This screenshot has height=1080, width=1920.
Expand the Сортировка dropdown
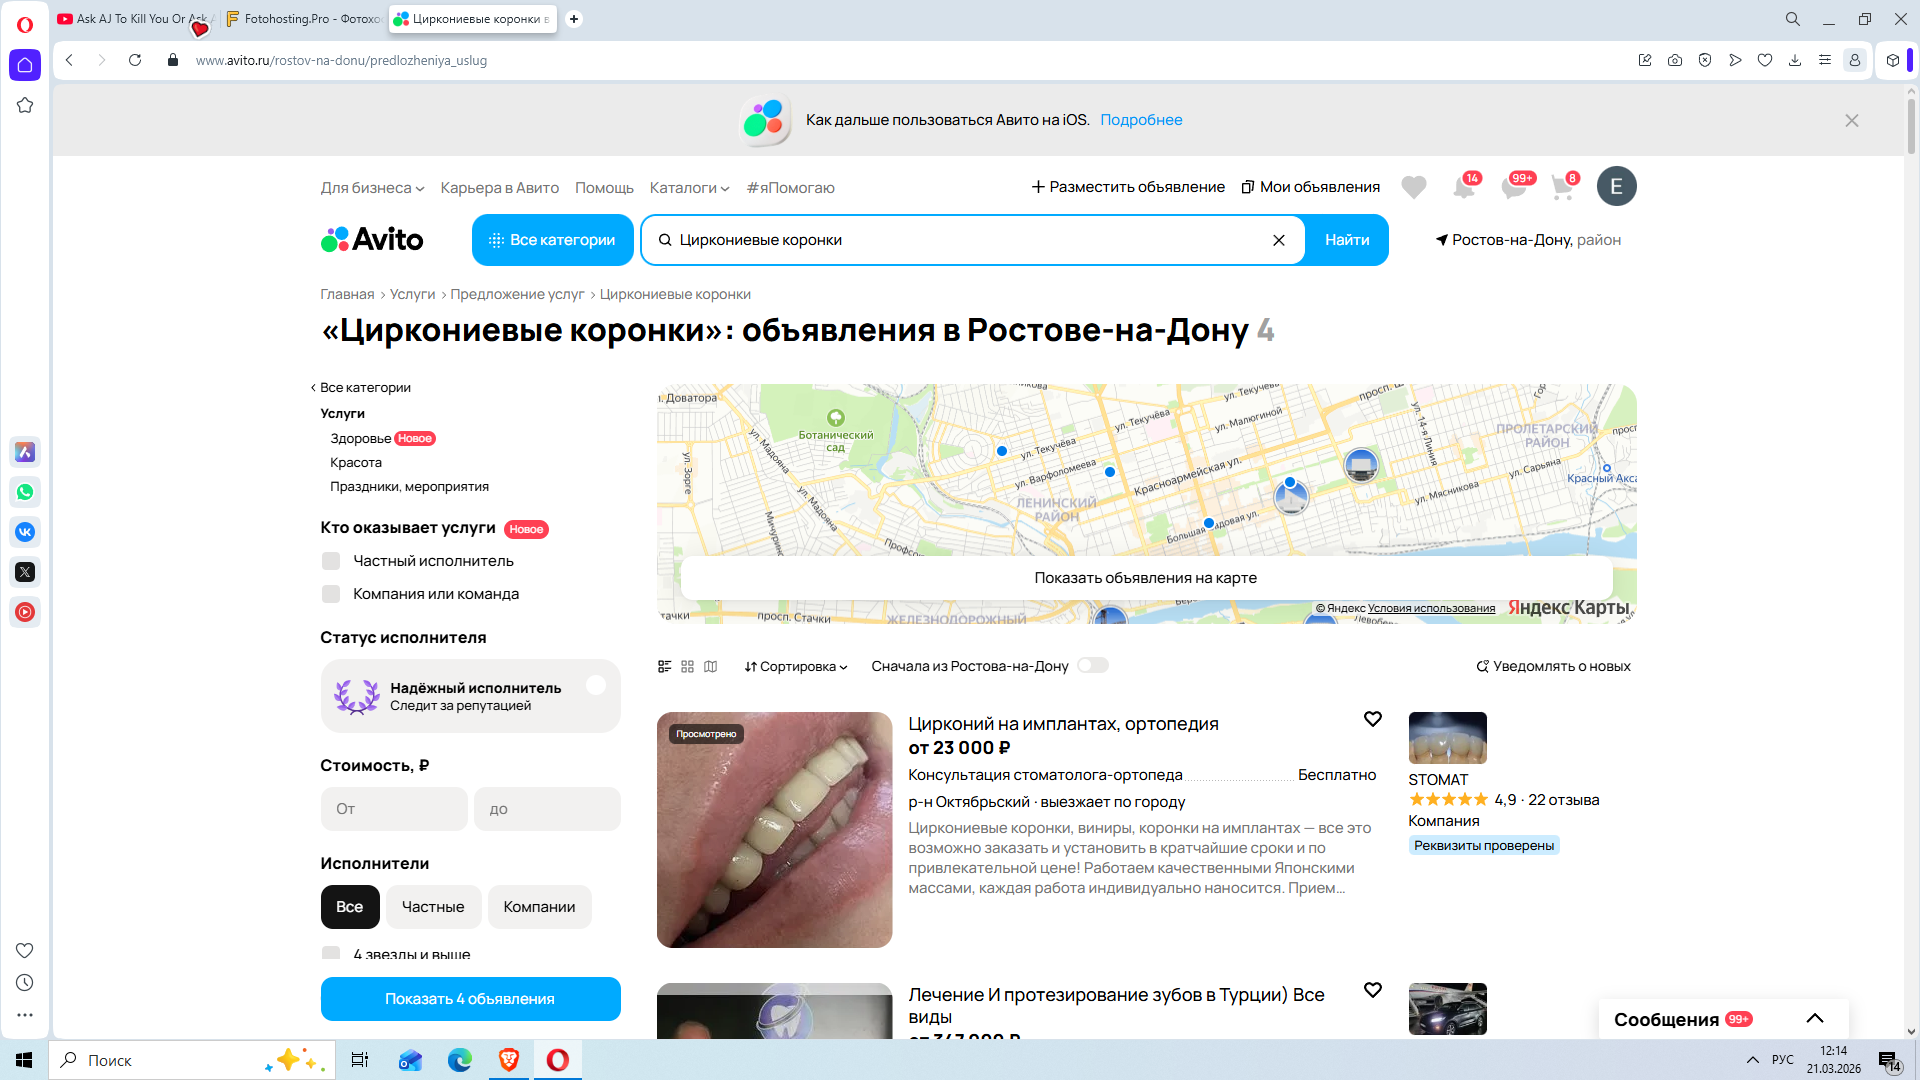pyautogui.click(x=796, y=666)
